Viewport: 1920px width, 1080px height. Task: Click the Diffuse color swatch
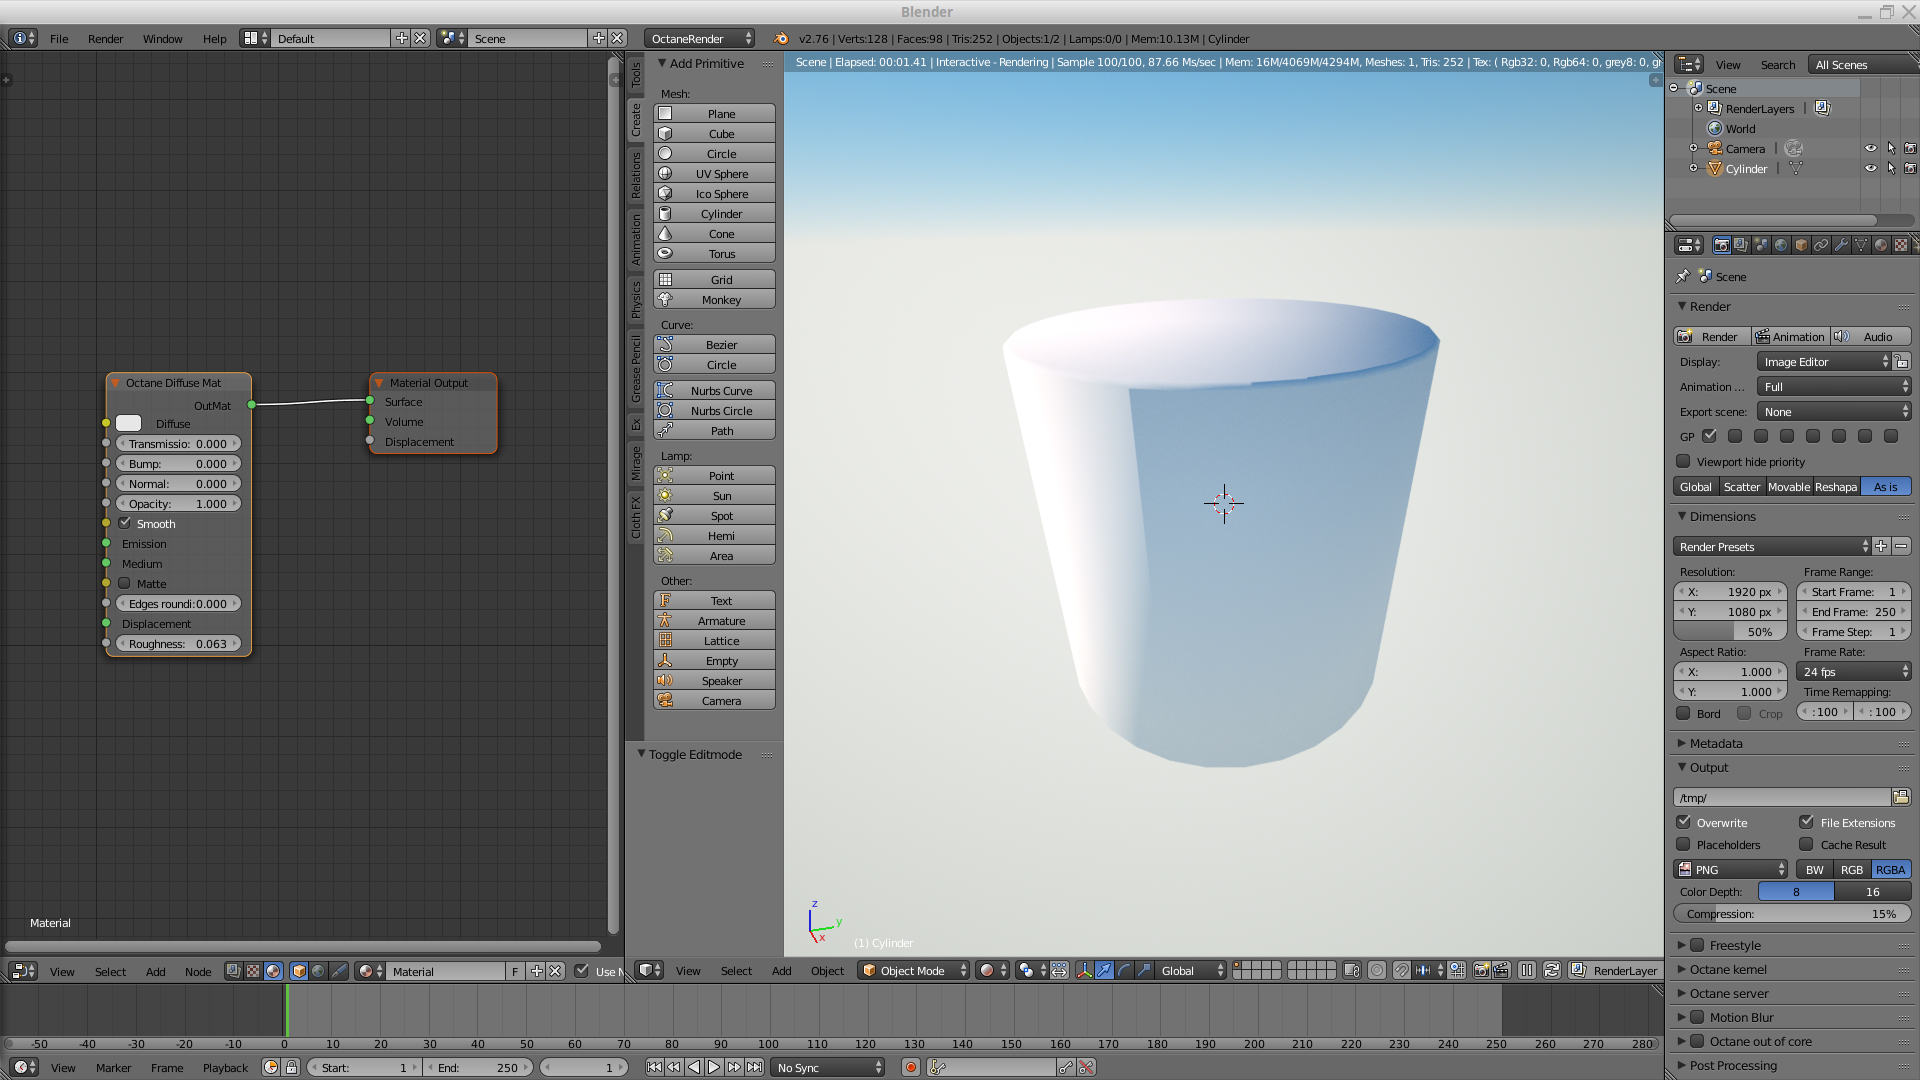coord(129,423)
